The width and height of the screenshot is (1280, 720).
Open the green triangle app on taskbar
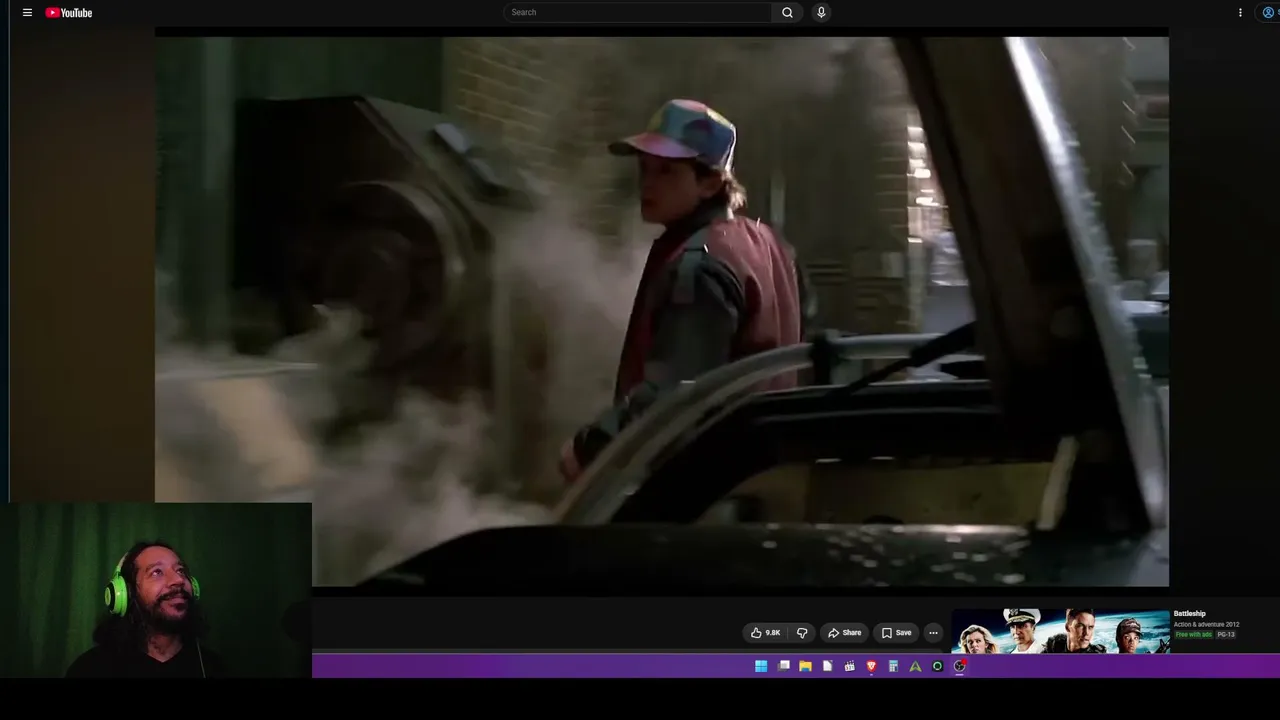click(915, 666)
